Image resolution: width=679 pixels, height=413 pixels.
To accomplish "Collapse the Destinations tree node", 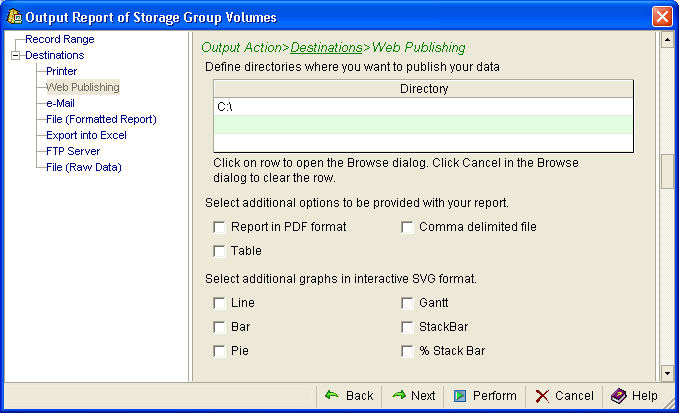I will point(16,55).
